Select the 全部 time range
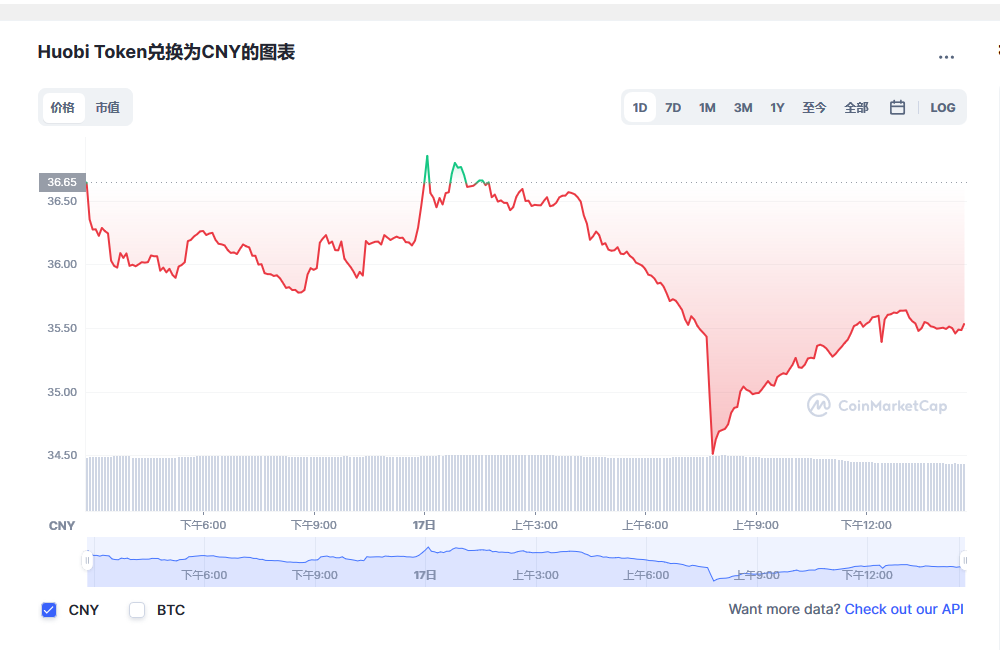This screenshot has height=650, width=1000. pyautogui.click(x=857, y=107)
